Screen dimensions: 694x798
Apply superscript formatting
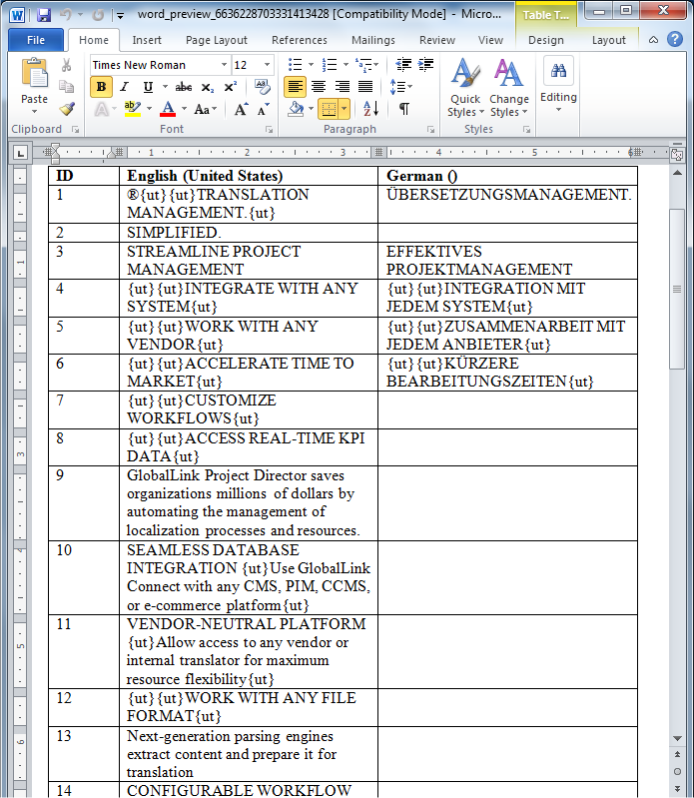pos(230,87)
